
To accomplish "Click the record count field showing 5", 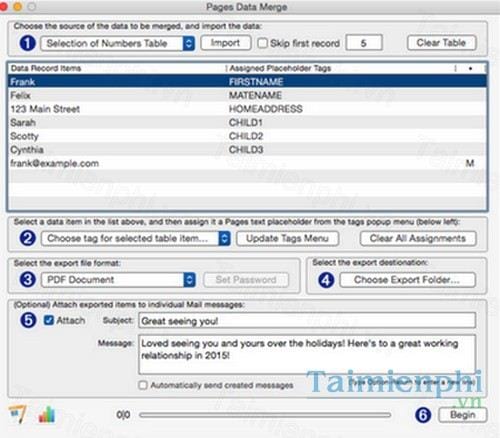I will point(364,43).
